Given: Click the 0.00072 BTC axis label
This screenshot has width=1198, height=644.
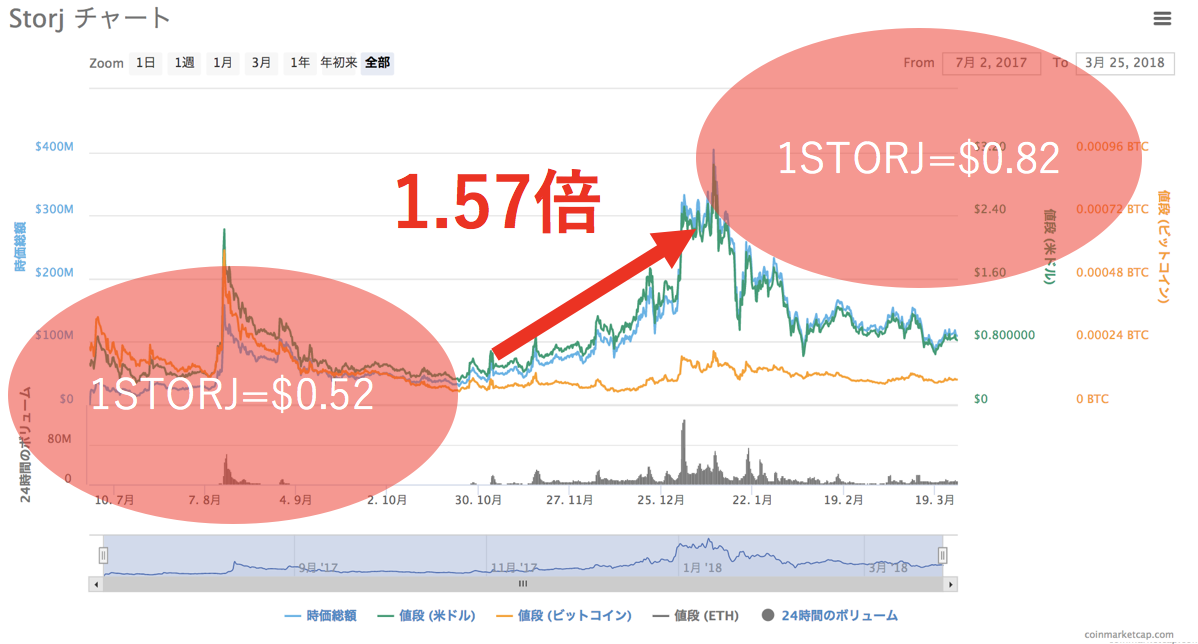Looking at the screenshot, I should (1112, 209).
